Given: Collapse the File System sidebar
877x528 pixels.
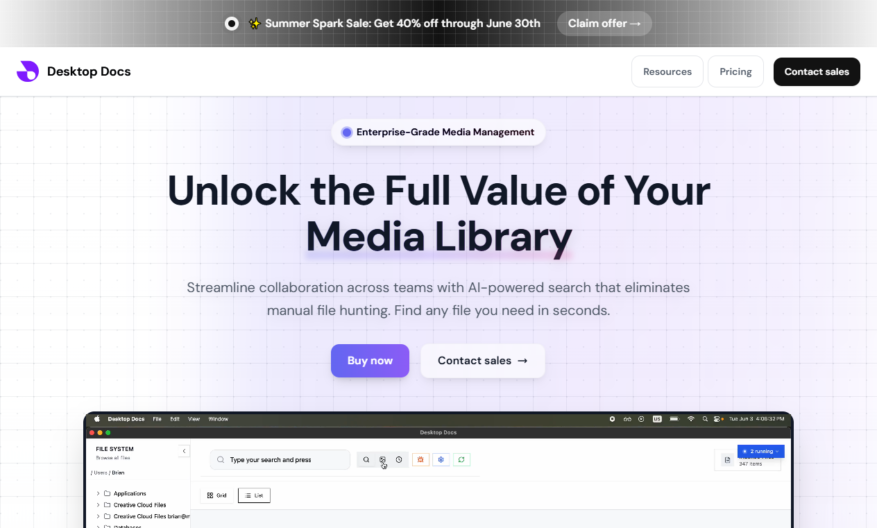Looking at the screenshot, I should click(x=184, y=451).
